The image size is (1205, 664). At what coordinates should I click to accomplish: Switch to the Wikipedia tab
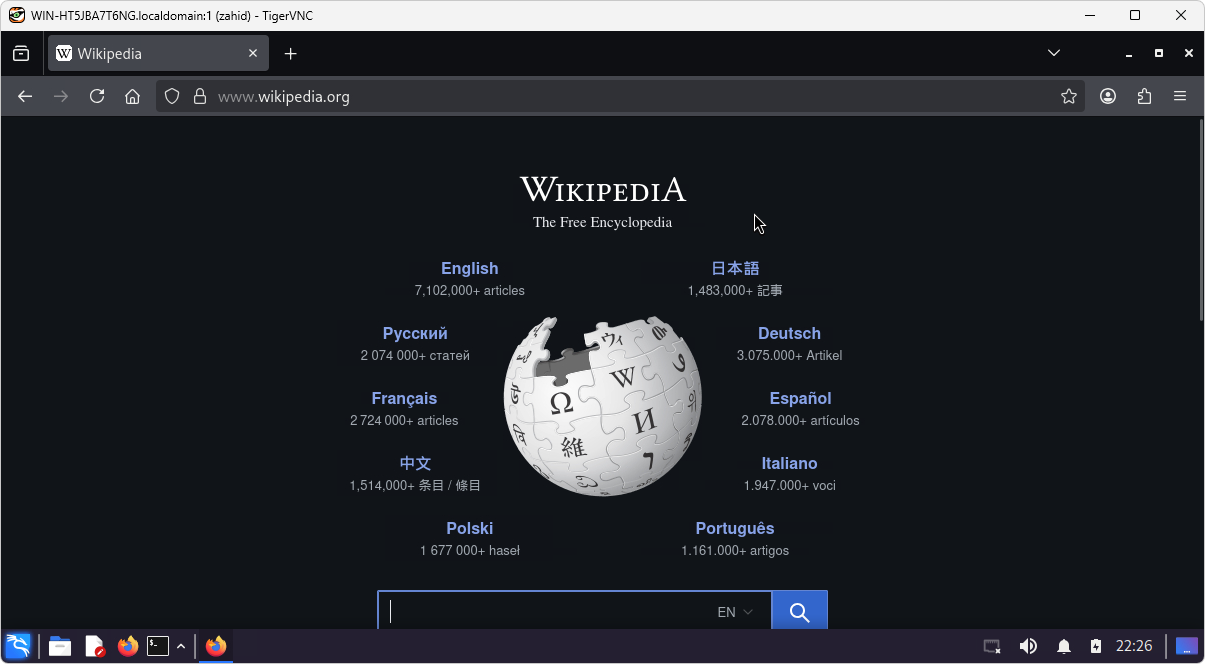[x=150, y=53]
